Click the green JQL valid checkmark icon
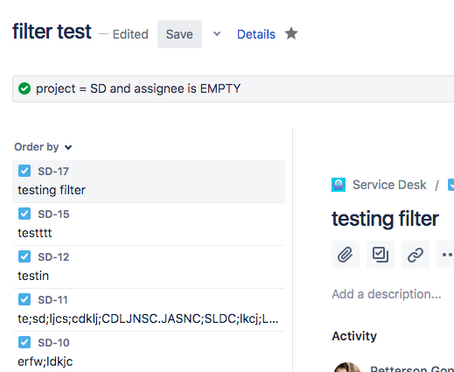This screenshot has height=372, width=454. point(24,89)
